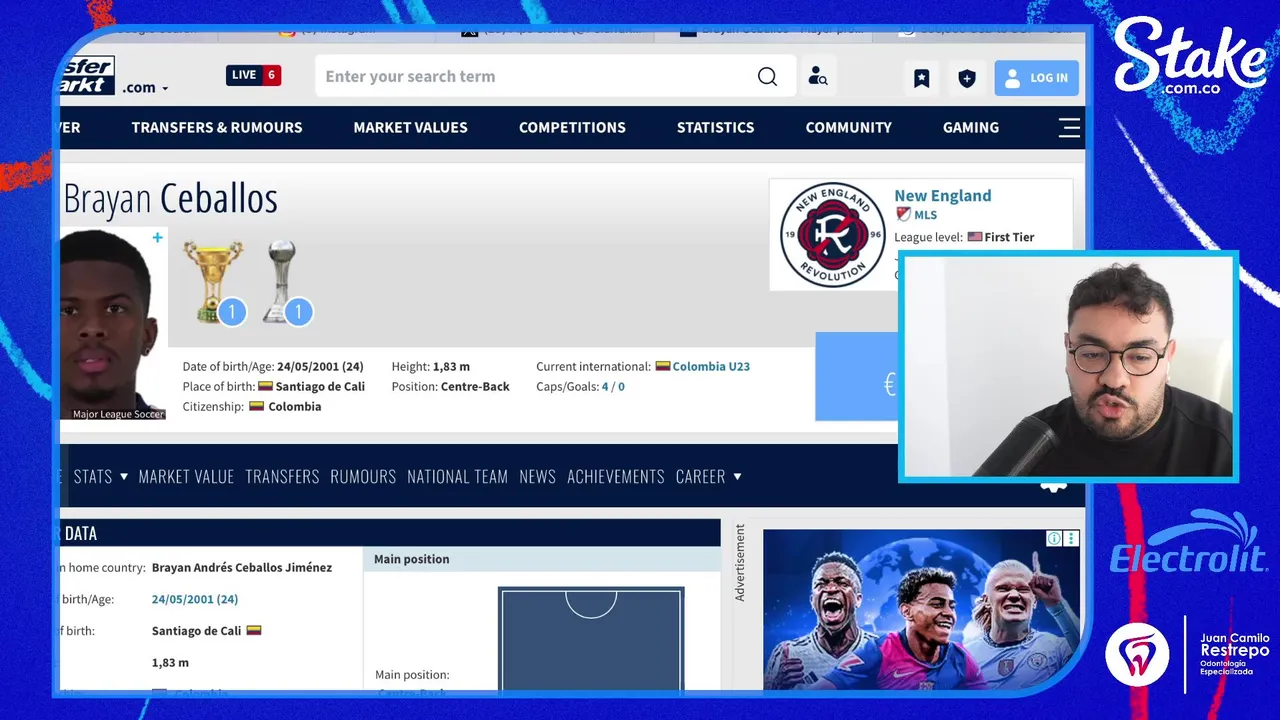Click the LOG IN button
The height and width of the screenshot is (720, 1280).
(x=1036, y=78)
